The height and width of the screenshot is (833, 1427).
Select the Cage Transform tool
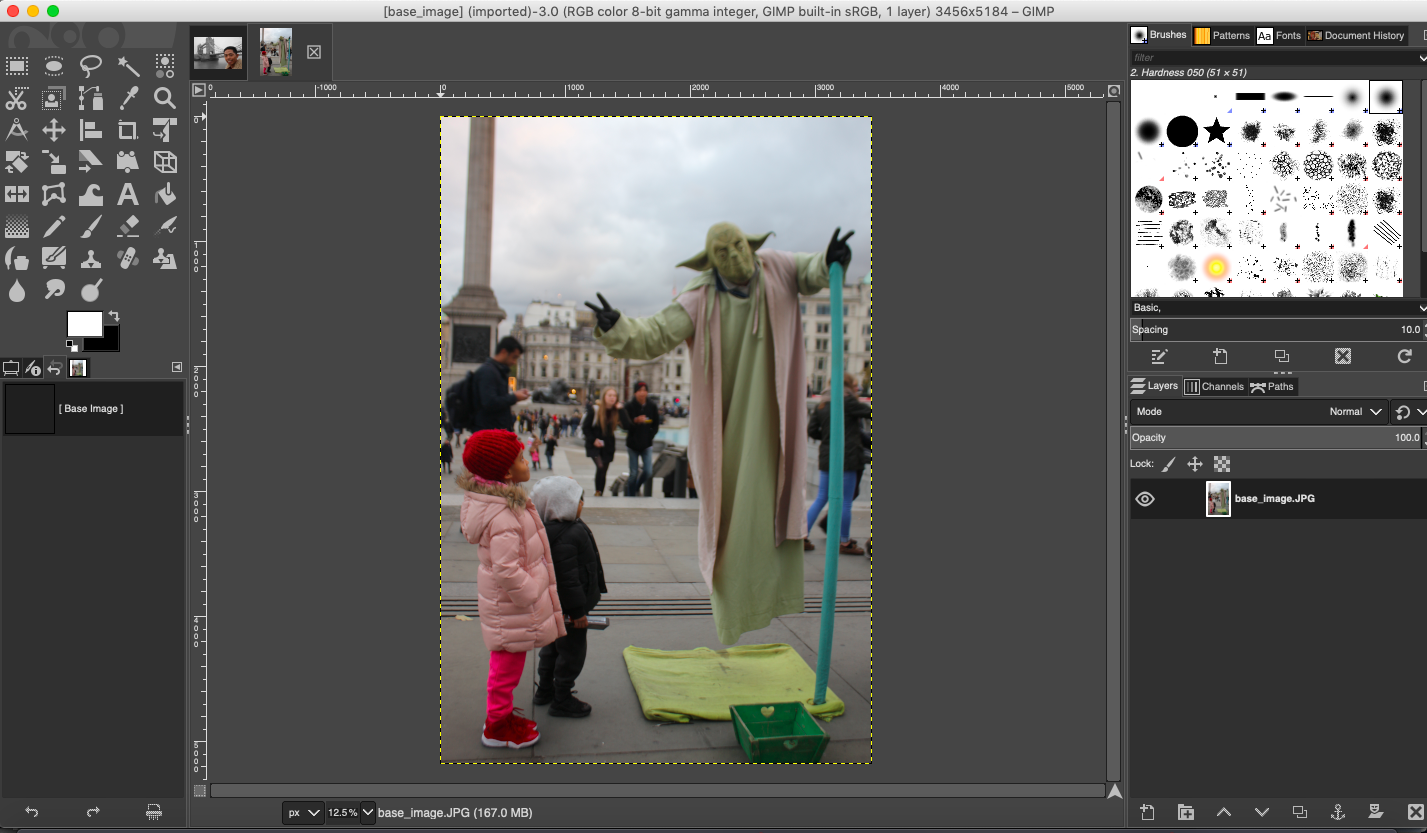(54, 194)
